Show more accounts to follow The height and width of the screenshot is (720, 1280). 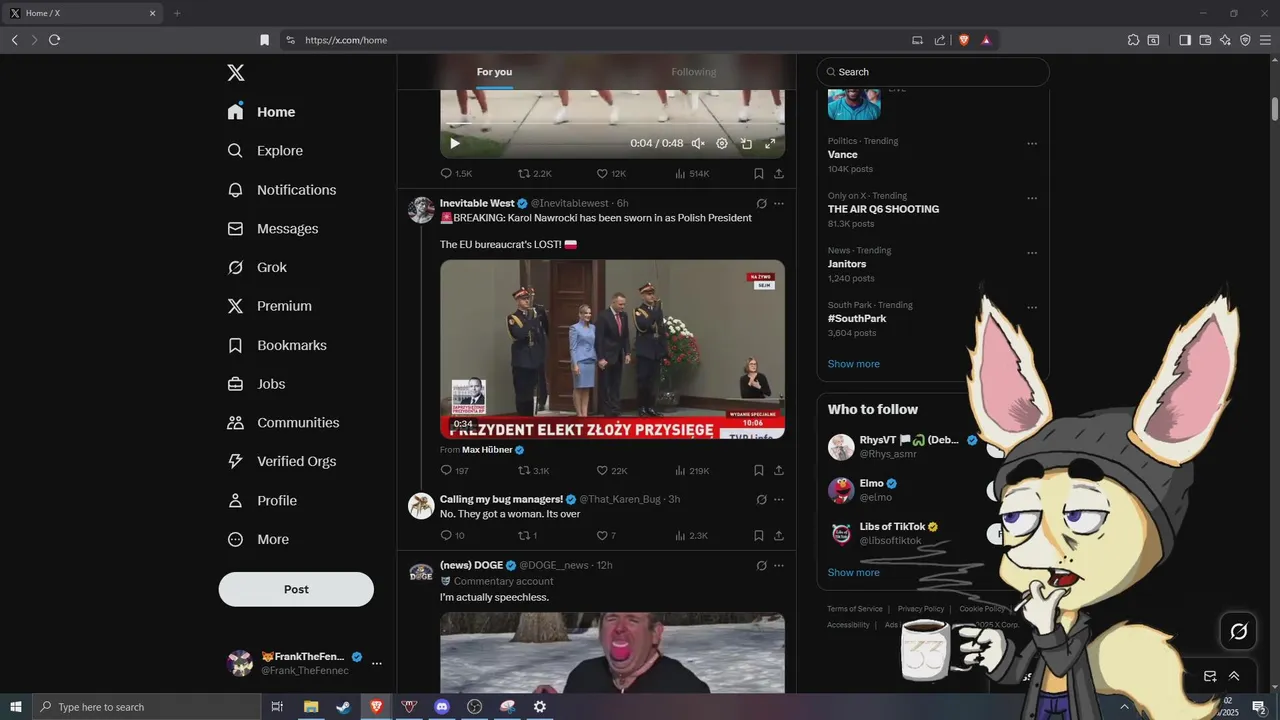point(854,573)
